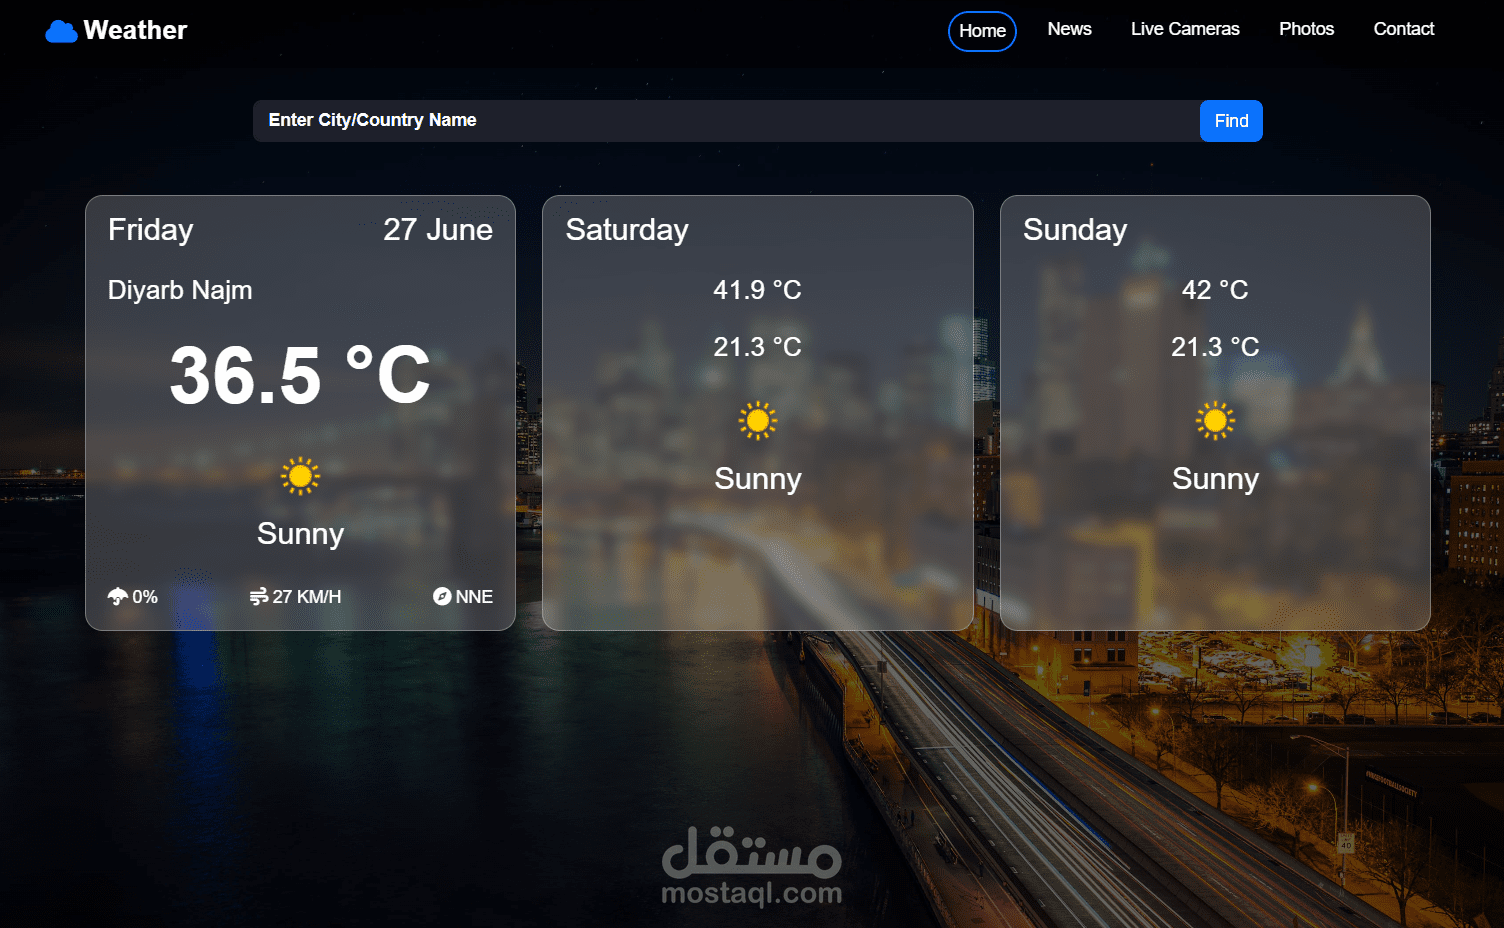1504x928 pixels.
Task: Click the 36.5 °C current temperature
Action: (x=300, y=376)
